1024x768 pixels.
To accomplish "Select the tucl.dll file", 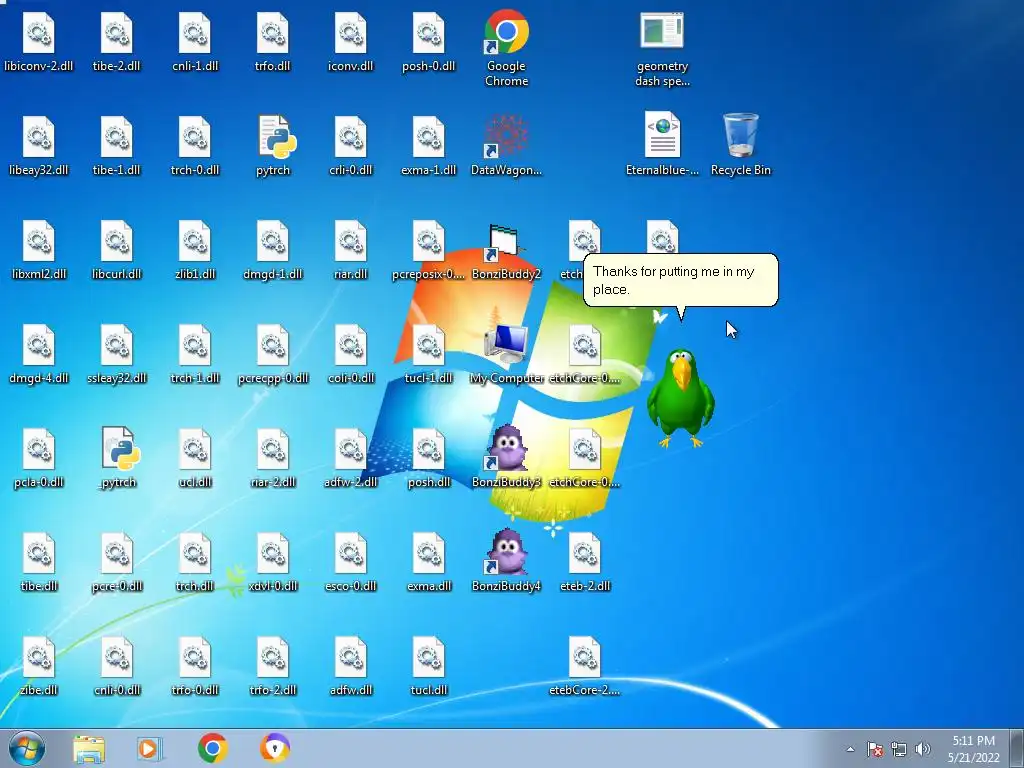I will [428, 665].
